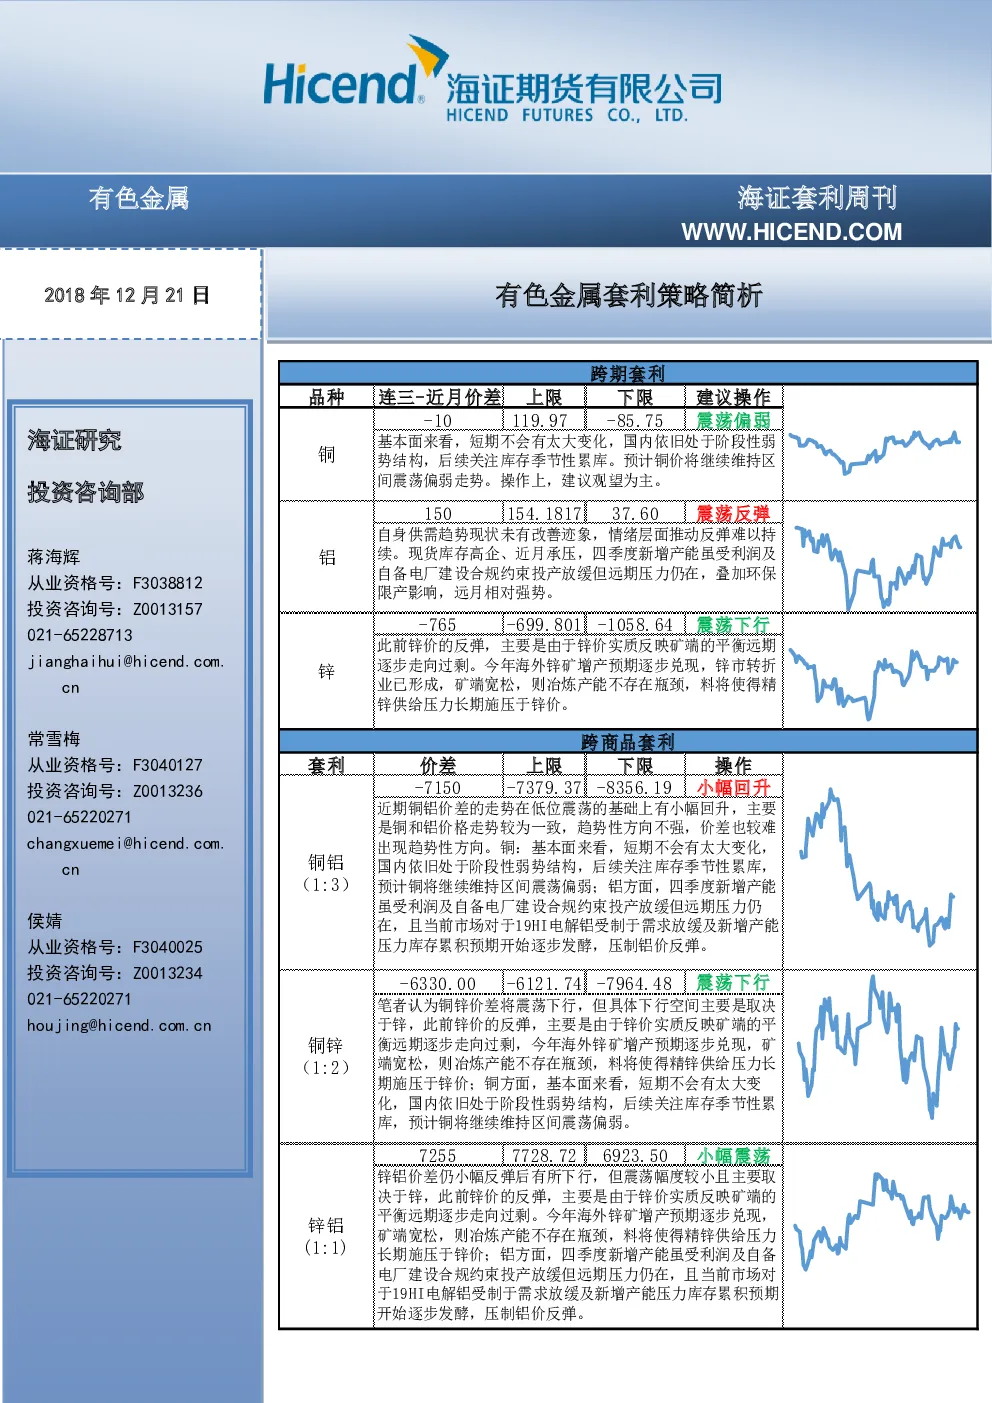Click email jianghaihui@hicend.com.cn

pos(125,674)
